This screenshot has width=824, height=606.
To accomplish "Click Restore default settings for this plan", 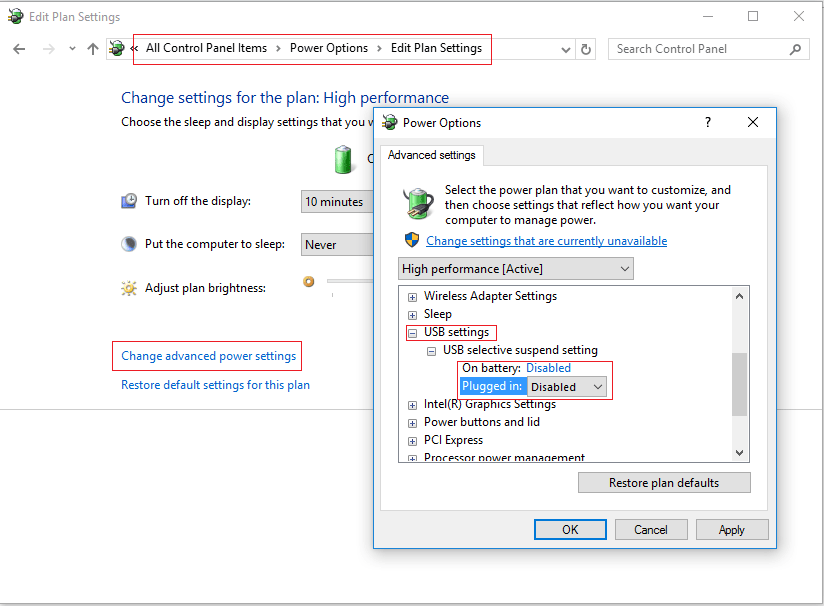I will click(x=215, y=385).
